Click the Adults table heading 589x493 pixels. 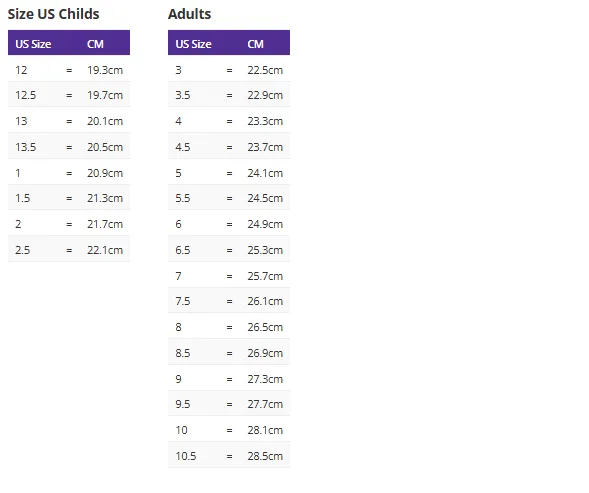click(x=189, y=14)
